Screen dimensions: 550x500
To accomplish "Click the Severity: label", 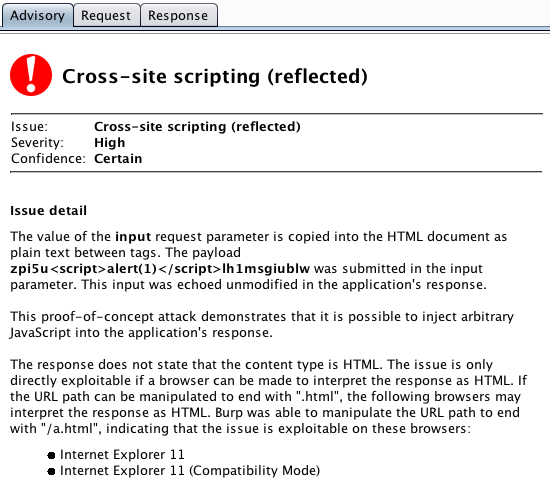I will point(37,142).
